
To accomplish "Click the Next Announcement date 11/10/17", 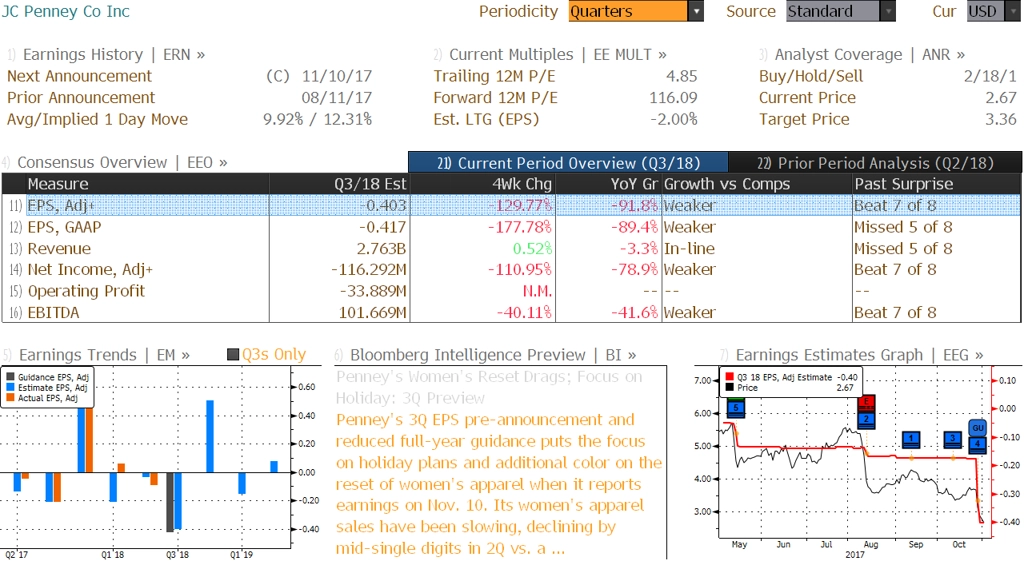I will 336,76.
